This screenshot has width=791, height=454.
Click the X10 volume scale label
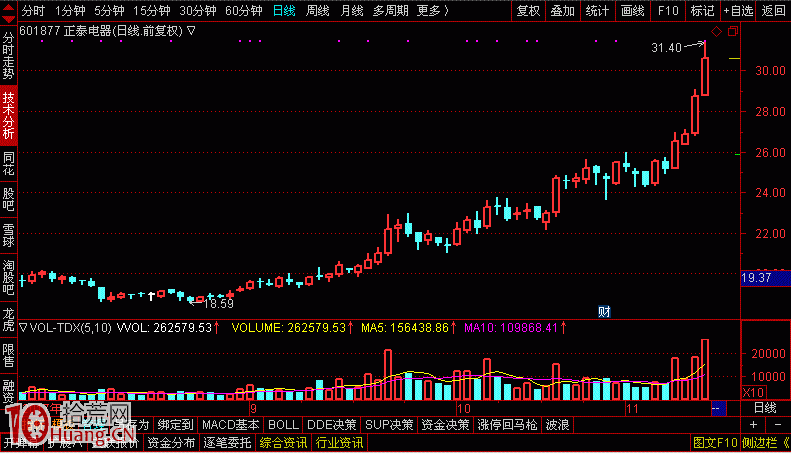[753, 392]
